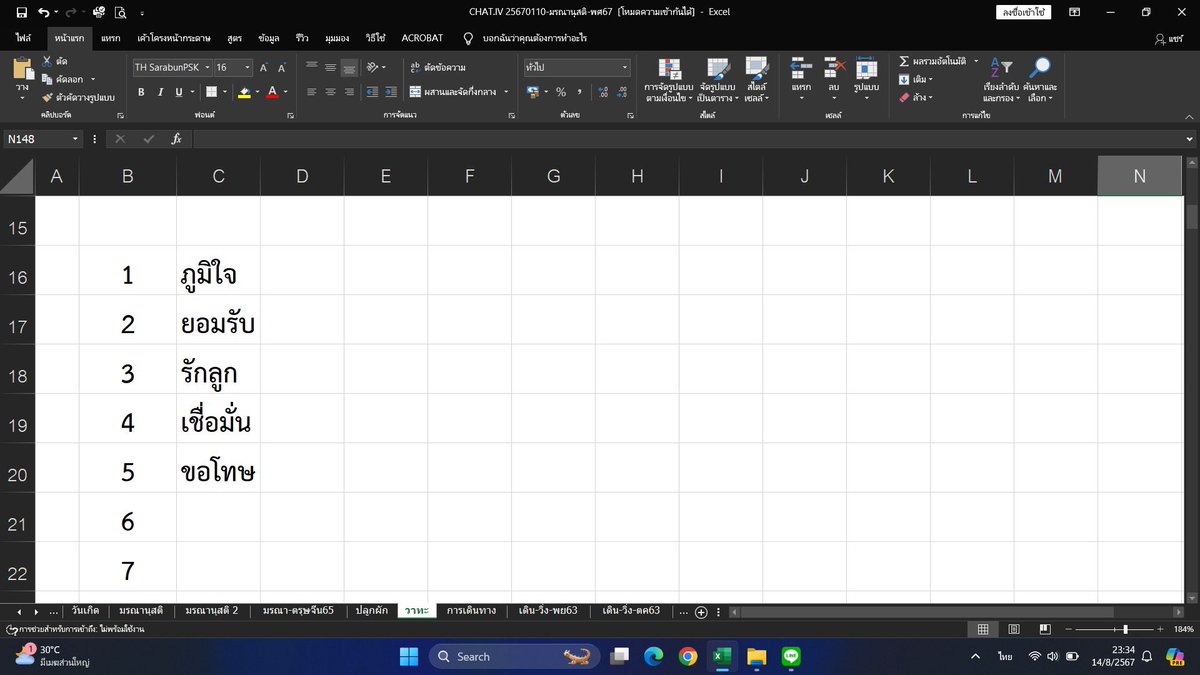
Task: Toggle bottom vertical alignment
Action: 349,68
